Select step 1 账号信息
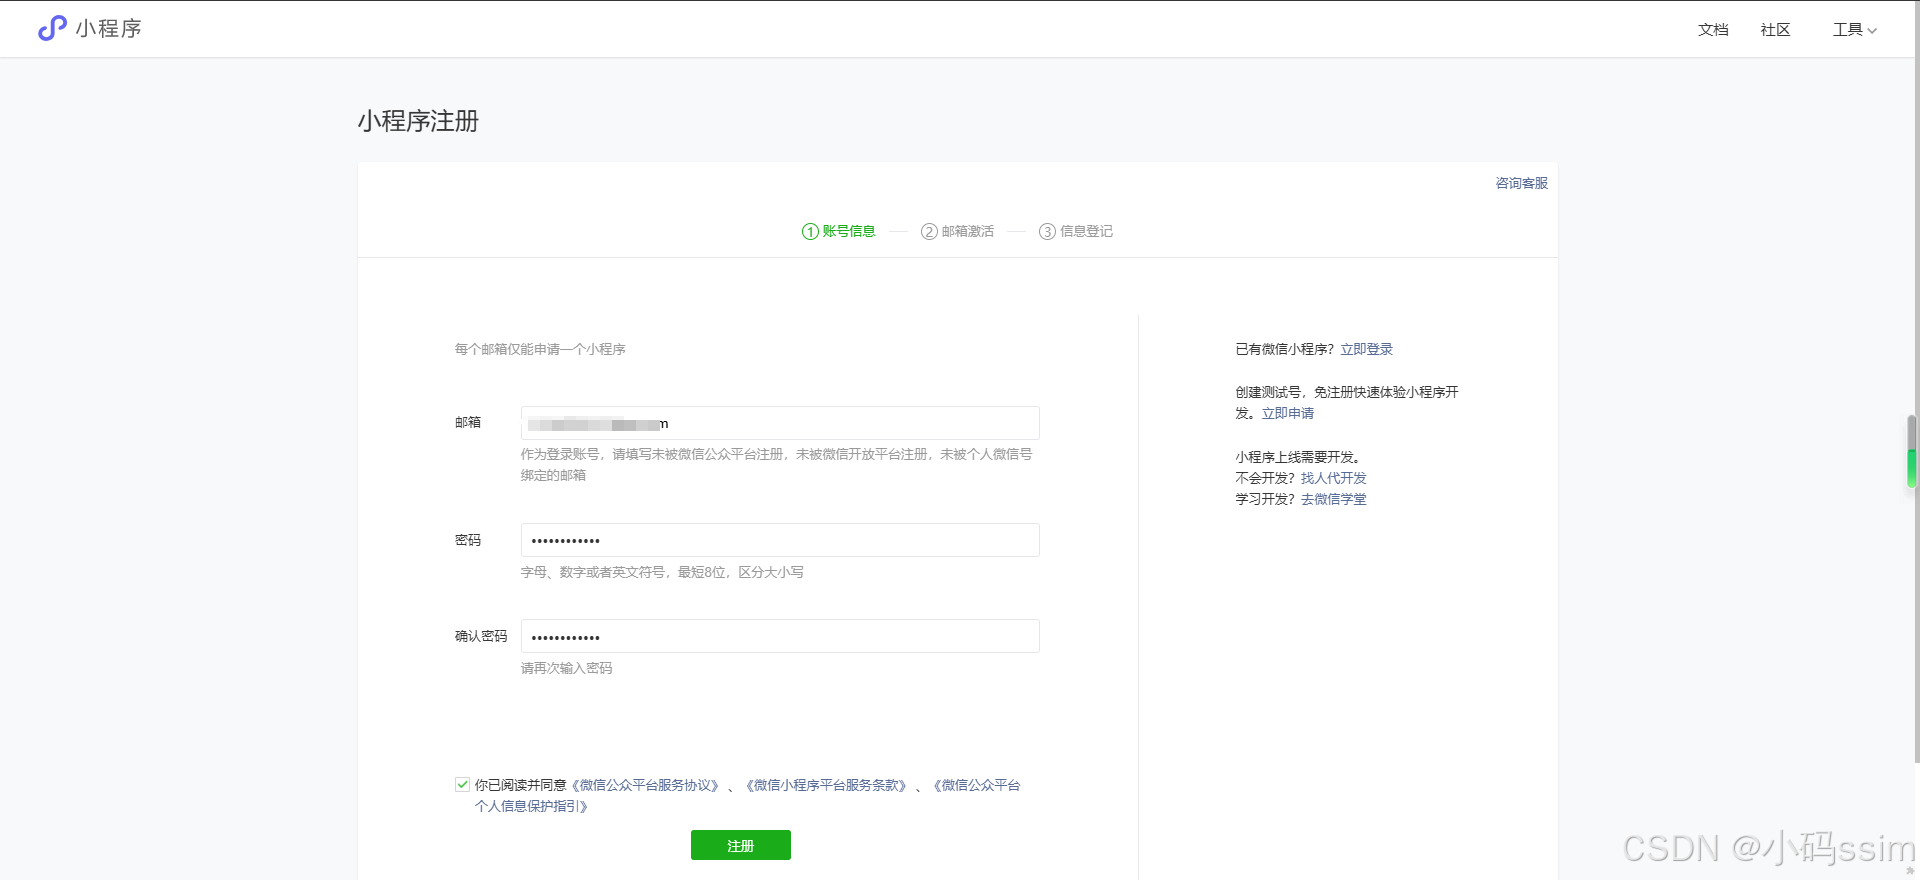Screen dimensions: 1920x880 coord(838,231)
